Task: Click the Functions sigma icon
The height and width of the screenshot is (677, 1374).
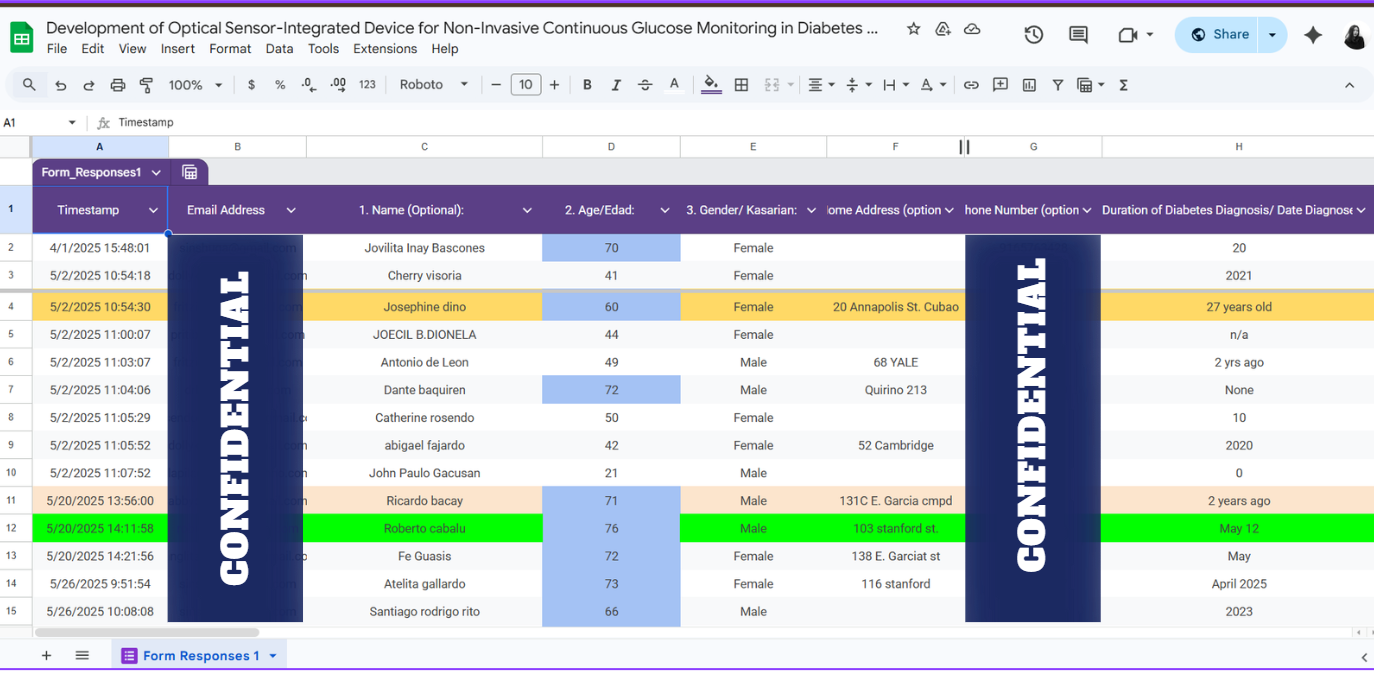Action: (x=1123, y=85)
